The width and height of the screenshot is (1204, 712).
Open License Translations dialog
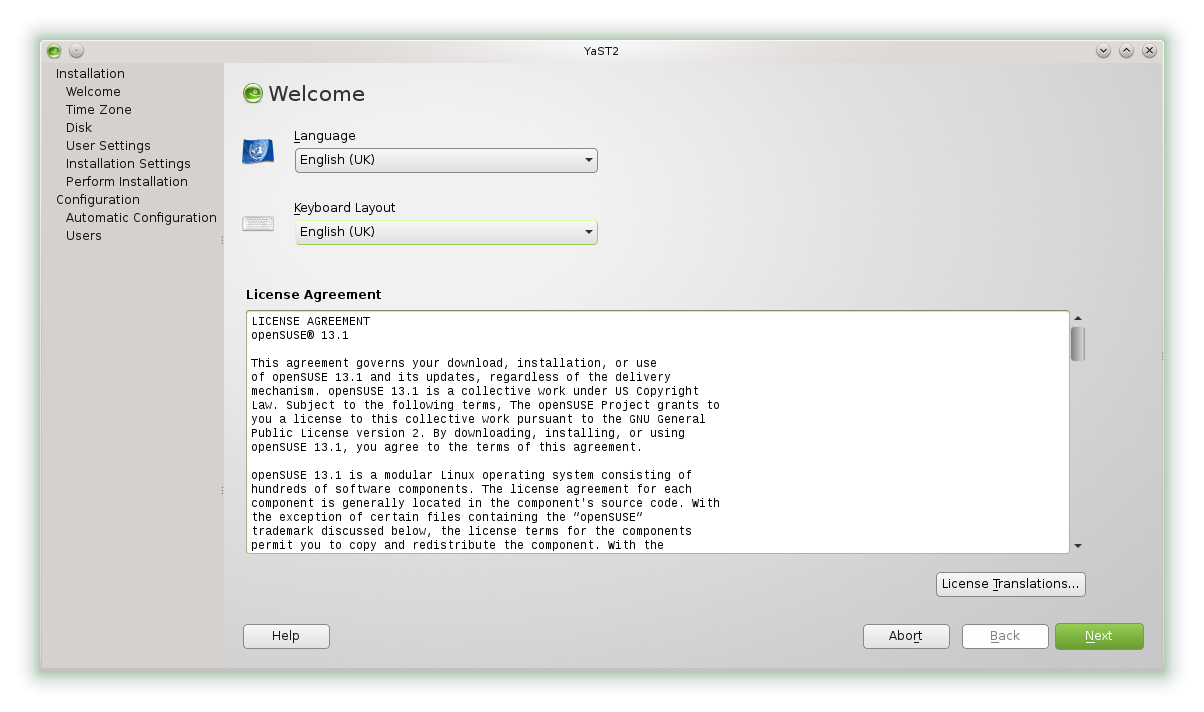(1011, 584)
